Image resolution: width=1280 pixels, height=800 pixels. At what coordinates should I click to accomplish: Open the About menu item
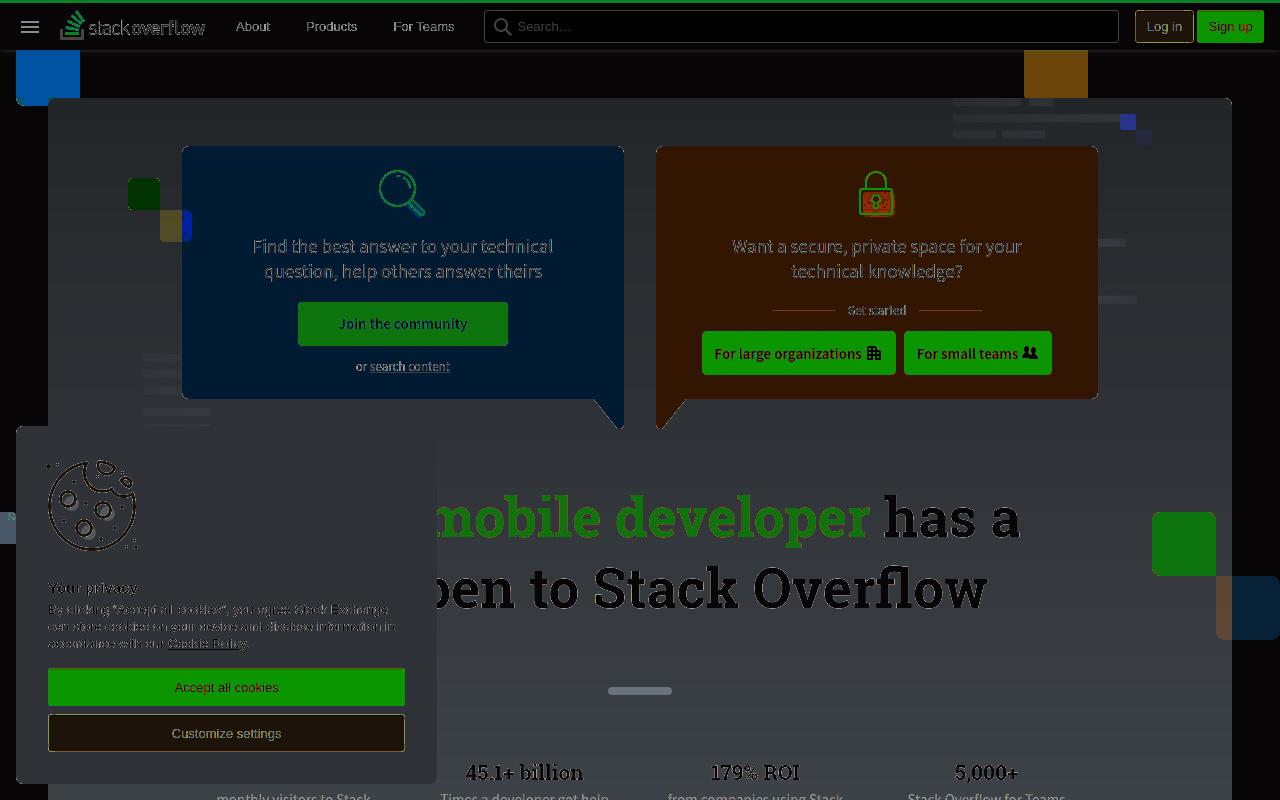(253, 27)
